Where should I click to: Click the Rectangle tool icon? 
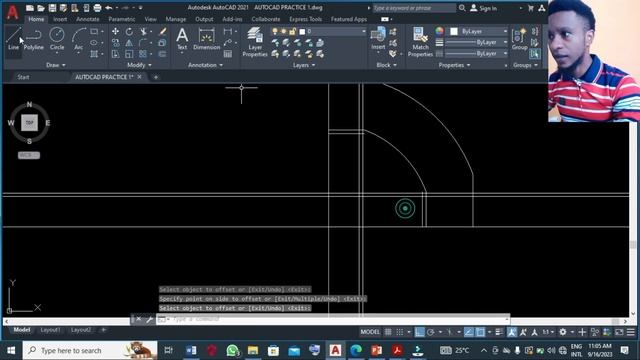pyautogui.click(x=94, y=31)
